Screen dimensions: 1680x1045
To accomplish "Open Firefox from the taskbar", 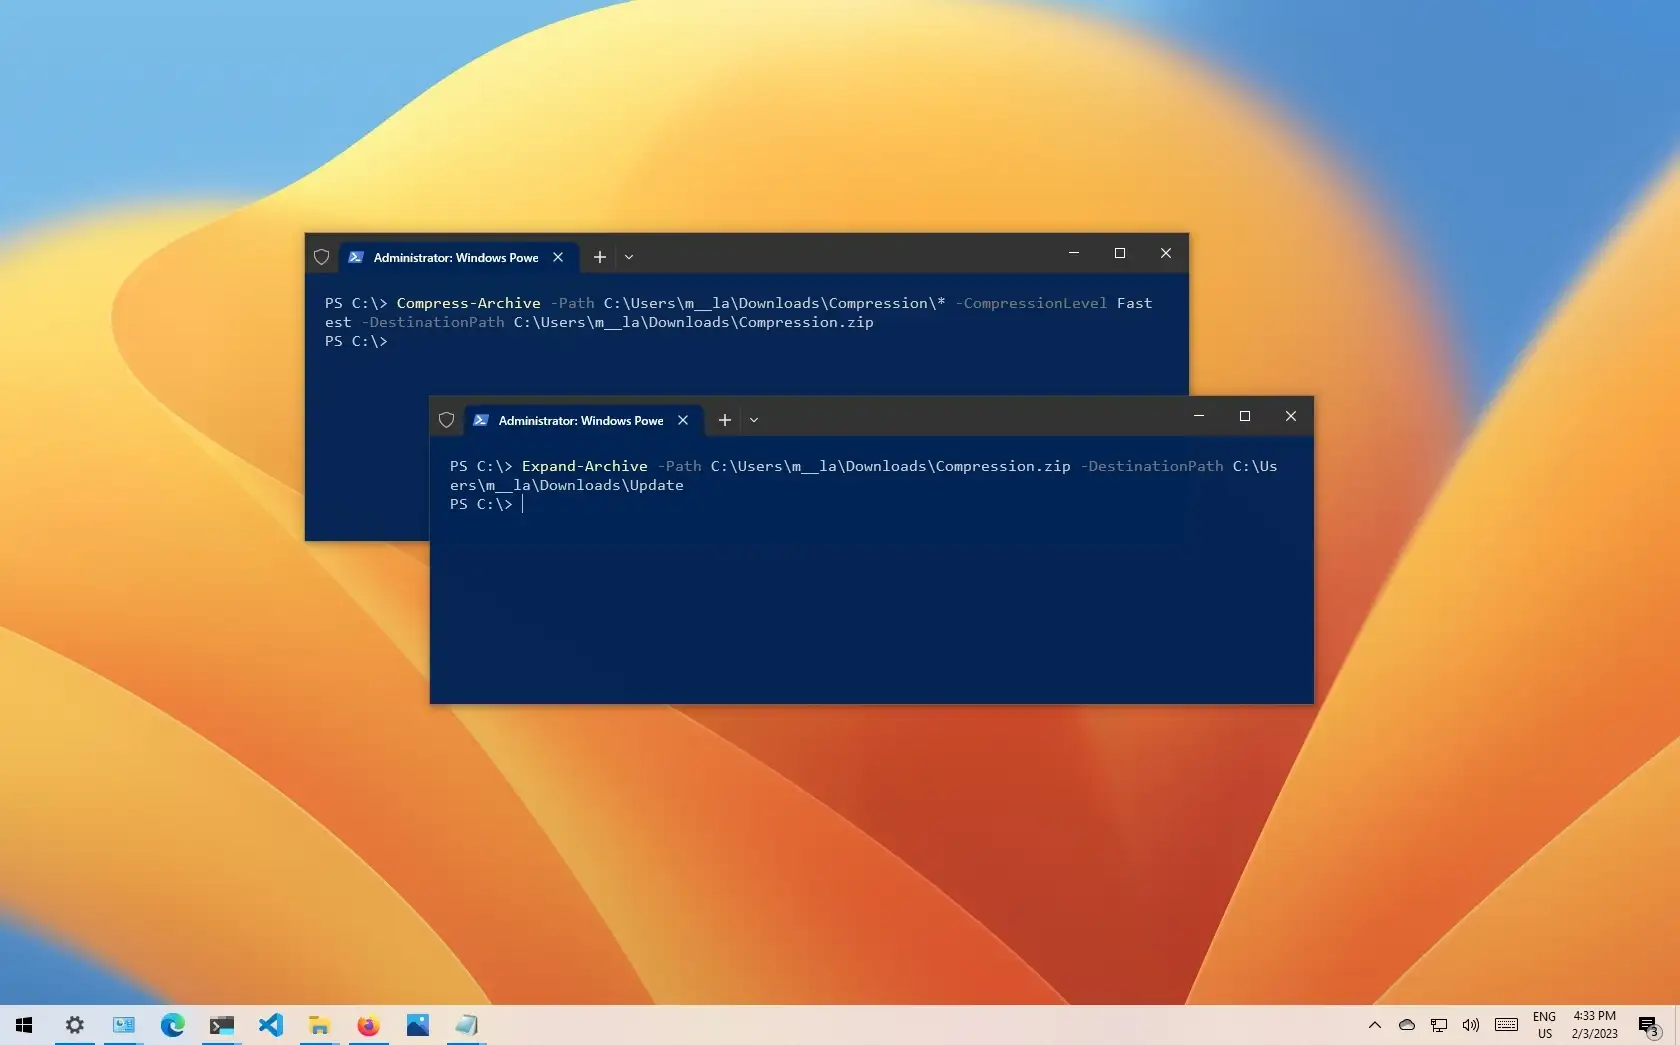I will (367, 1025).
